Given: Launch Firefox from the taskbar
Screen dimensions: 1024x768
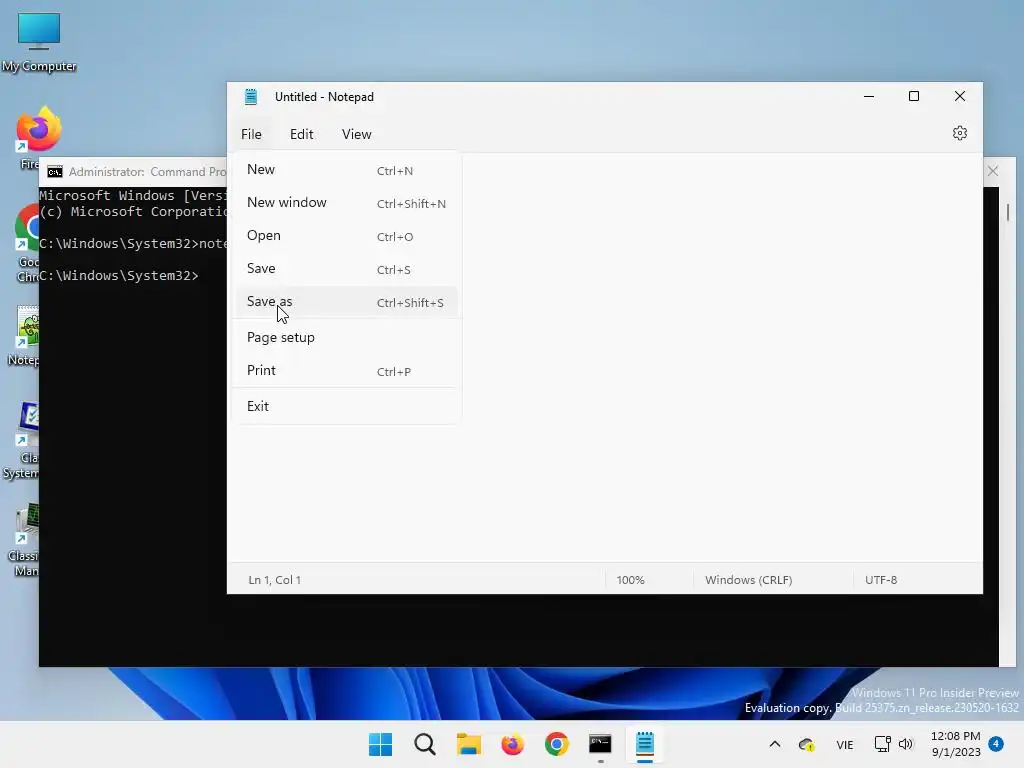Looking at the screenshot, I should coord(513,744).
